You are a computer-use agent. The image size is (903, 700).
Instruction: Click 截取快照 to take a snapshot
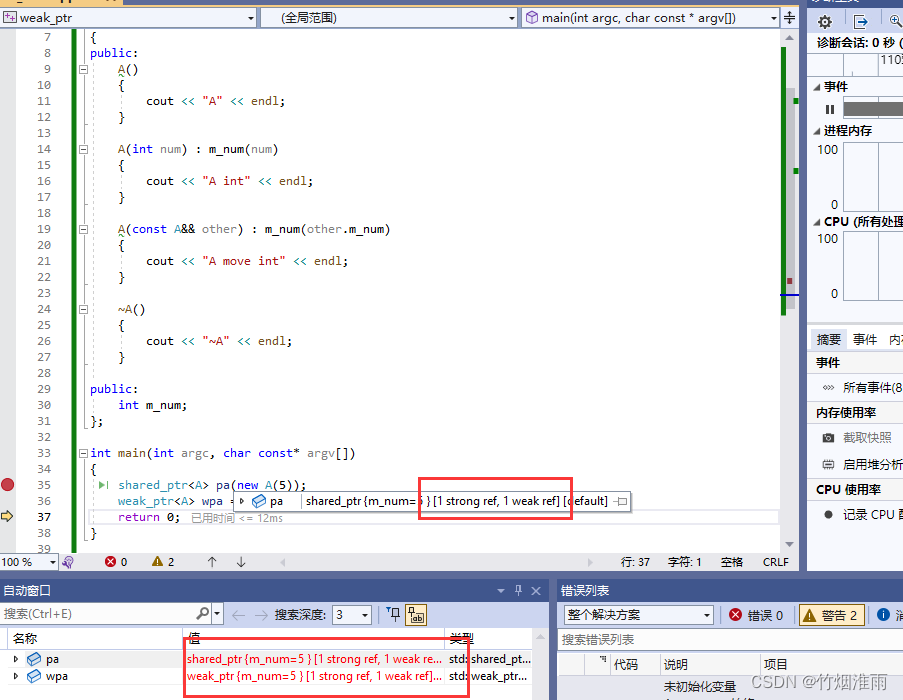(867, 438)
